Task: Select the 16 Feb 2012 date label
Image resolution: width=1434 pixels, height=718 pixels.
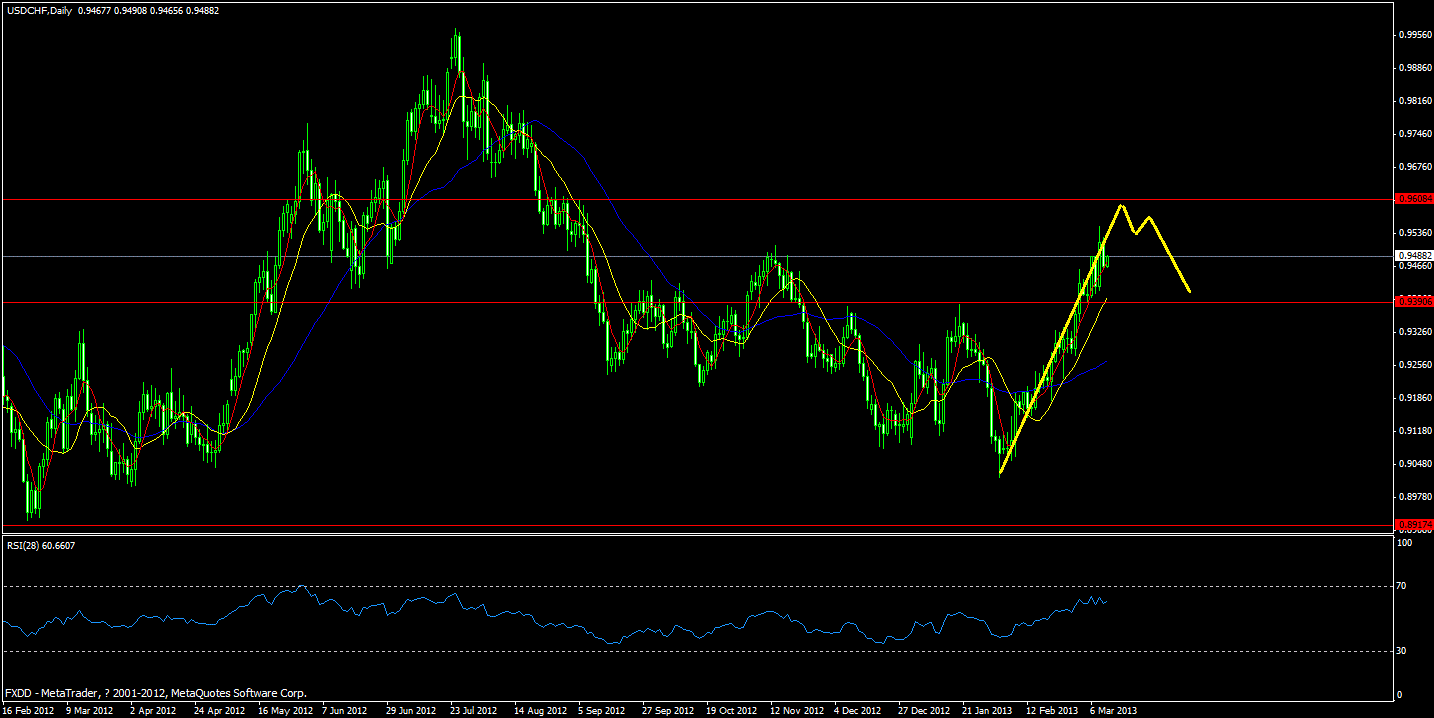Action: coord(29,710)
